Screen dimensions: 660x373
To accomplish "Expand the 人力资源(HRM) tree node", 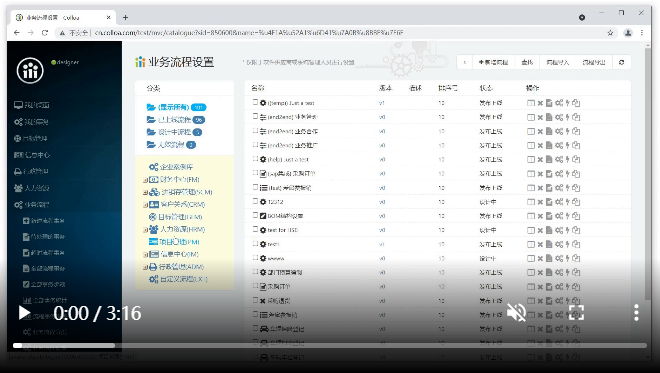I will (x=145, y=230).
